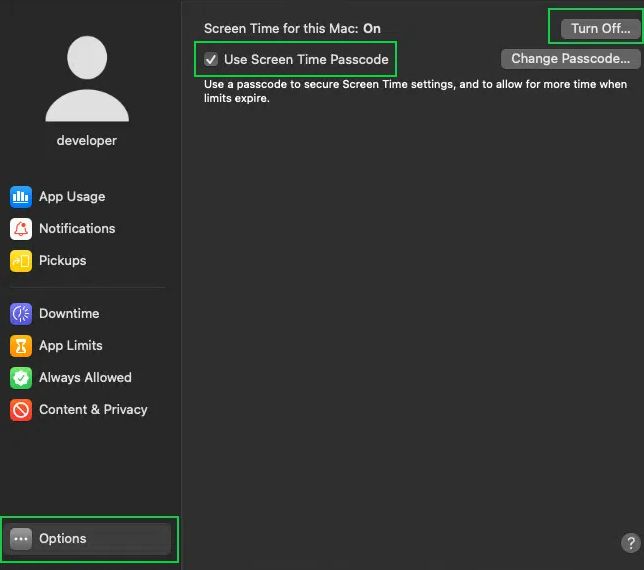This screenshot has width=644, height=570.
Task: Open help with the question mark button
Action: (x=630, y=543)
